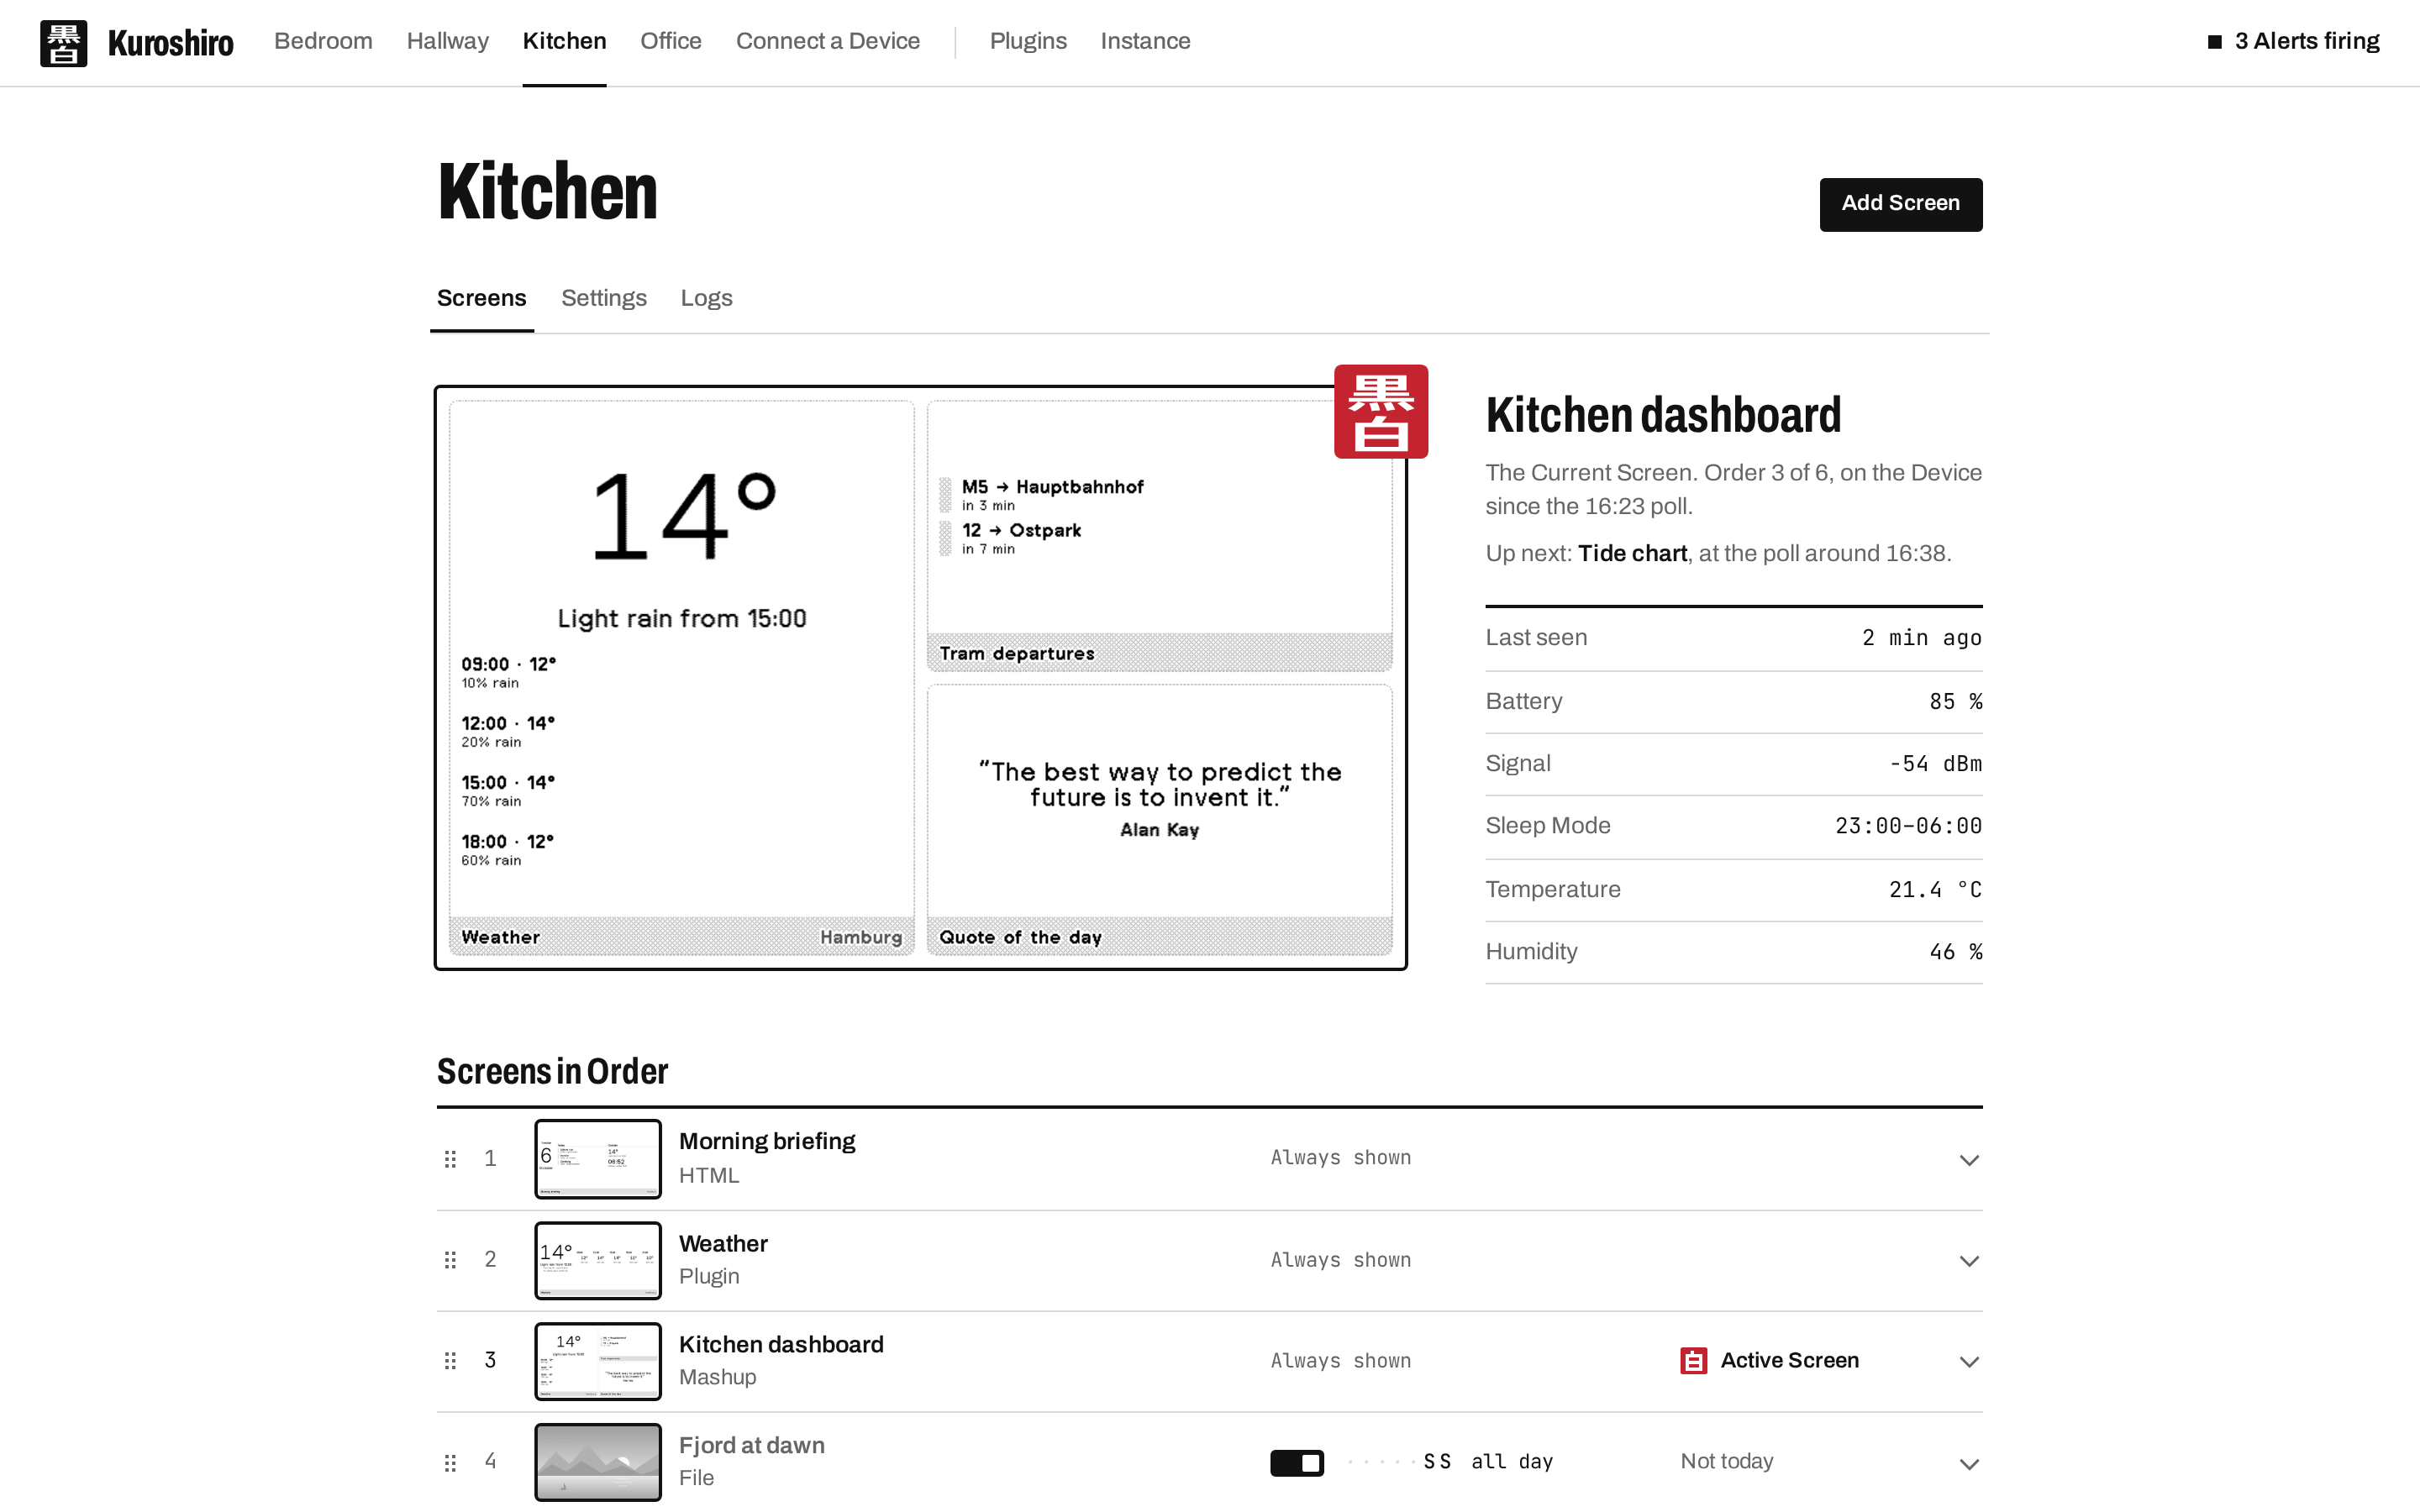Click the Battery 85 % value
Screen dimensions: 2420x1512
tap(1955, 702)
